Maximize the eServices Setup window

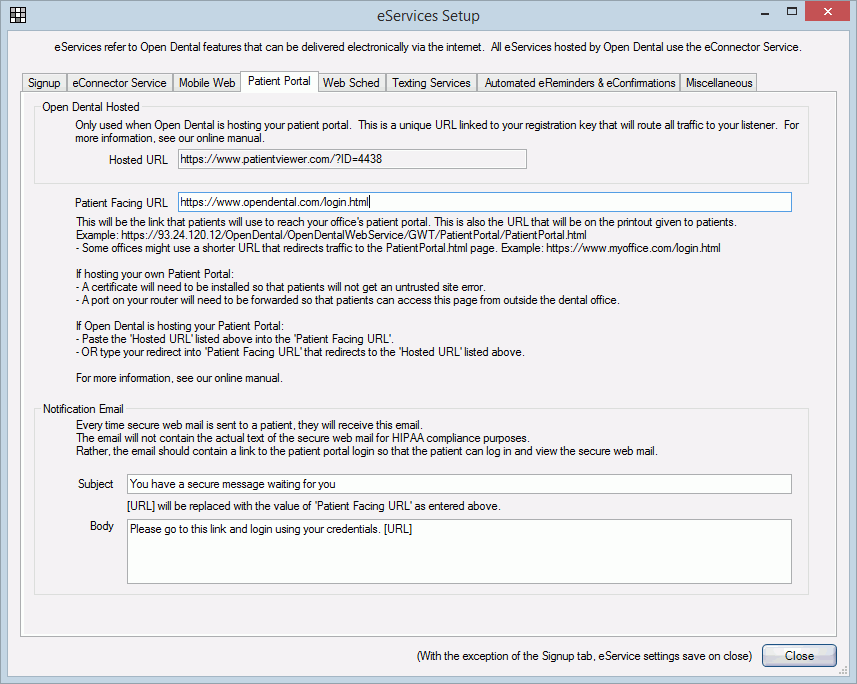(791, 11)
